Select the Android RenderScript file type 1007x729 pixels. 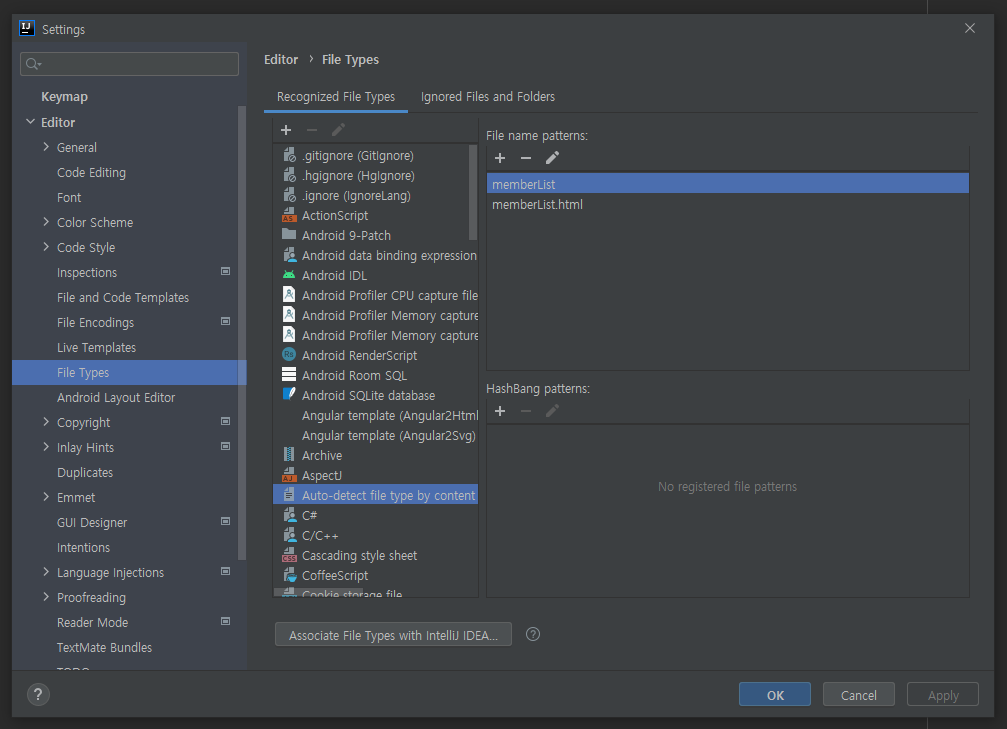click(376, 355)
